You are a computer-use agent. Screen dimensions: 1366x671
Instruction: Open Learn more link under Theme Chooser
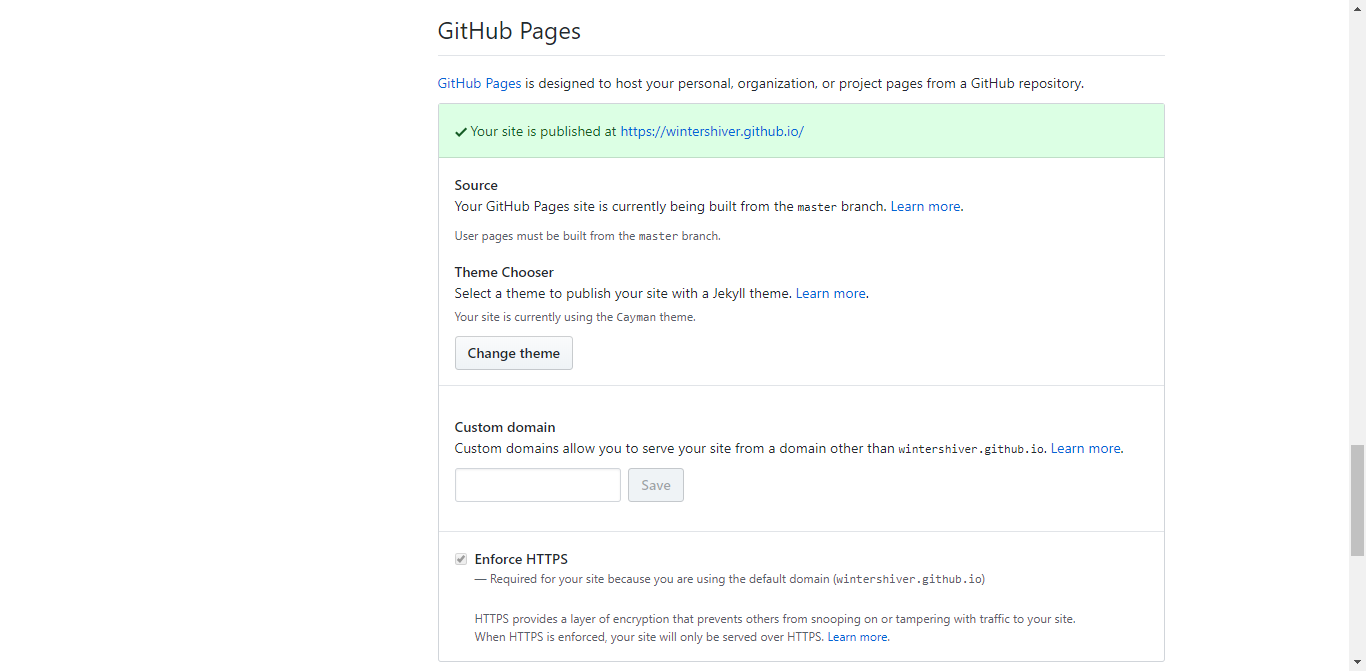pyautogui.click(x=830, y=293)
